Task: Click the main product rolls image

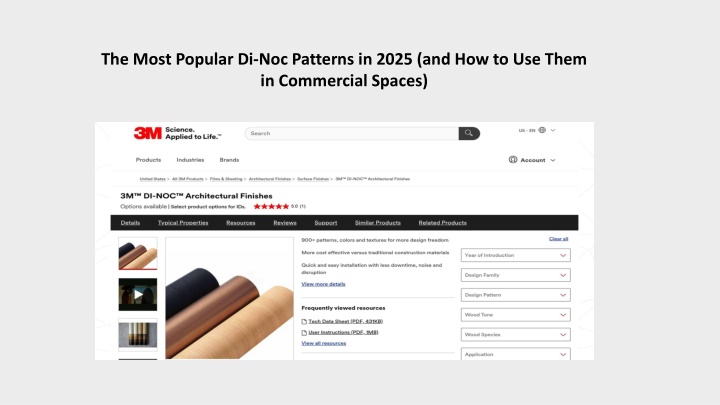Action: [229, 298]
